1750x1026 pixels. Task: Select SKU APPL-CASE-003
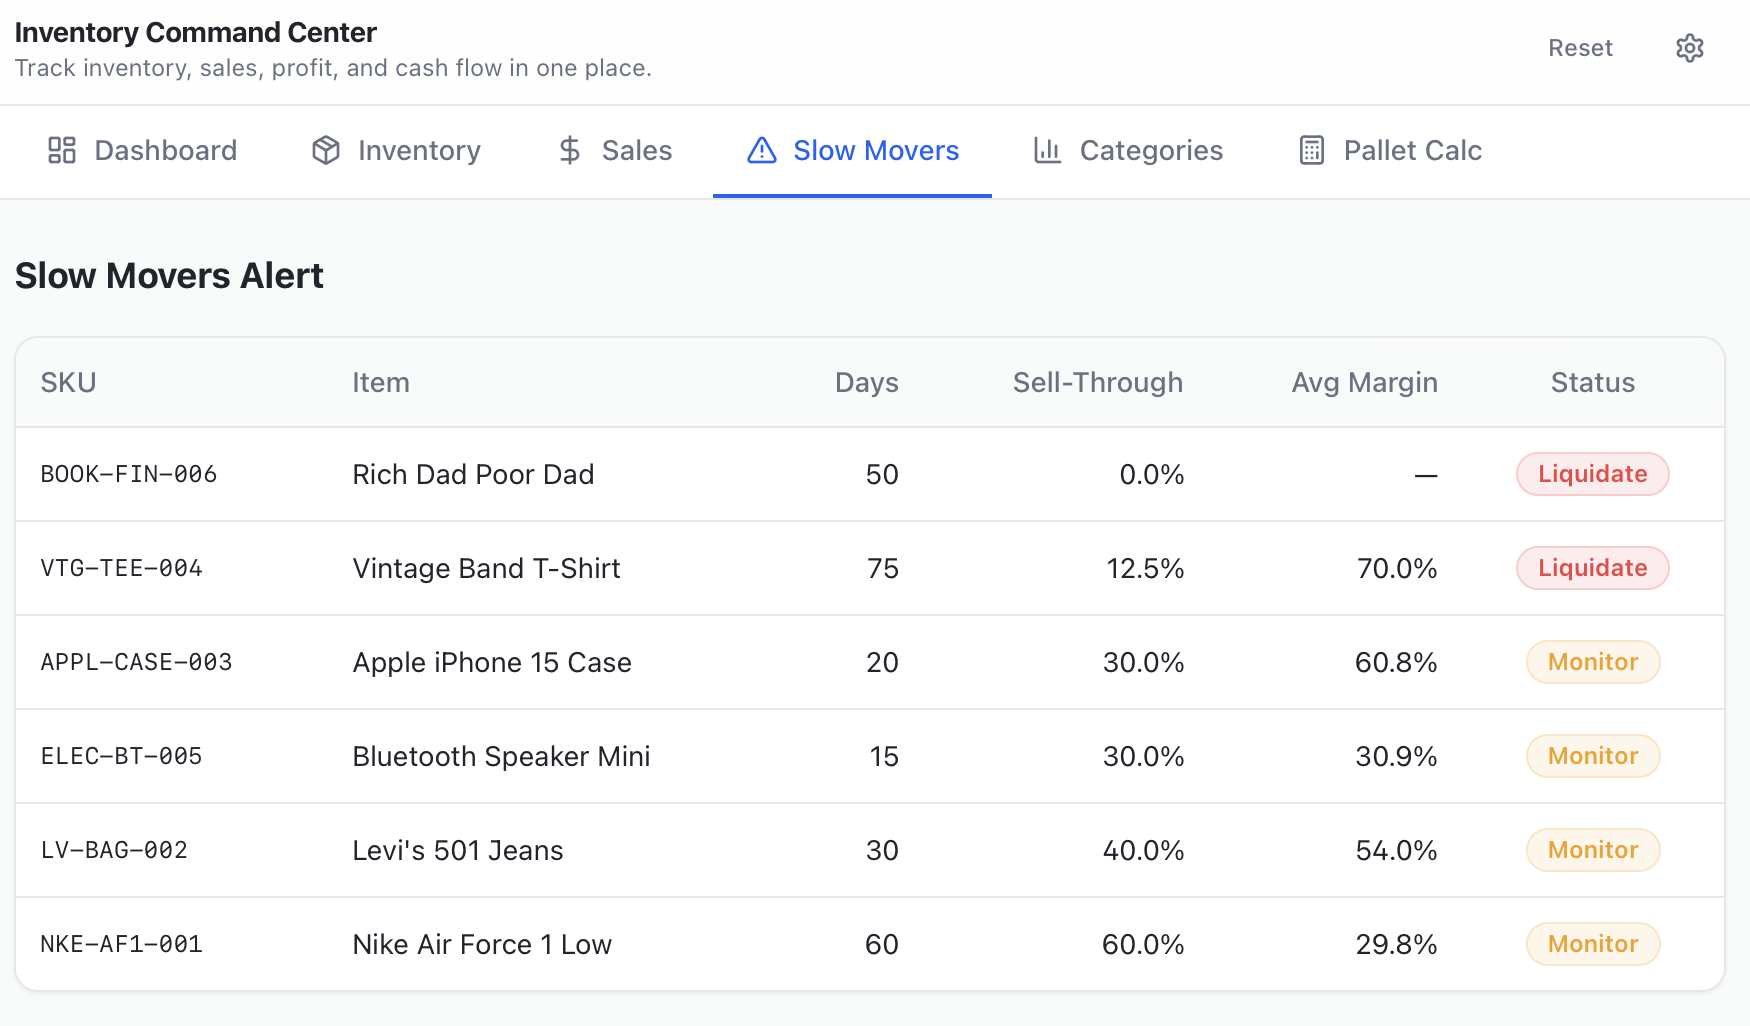click(136, 662)
